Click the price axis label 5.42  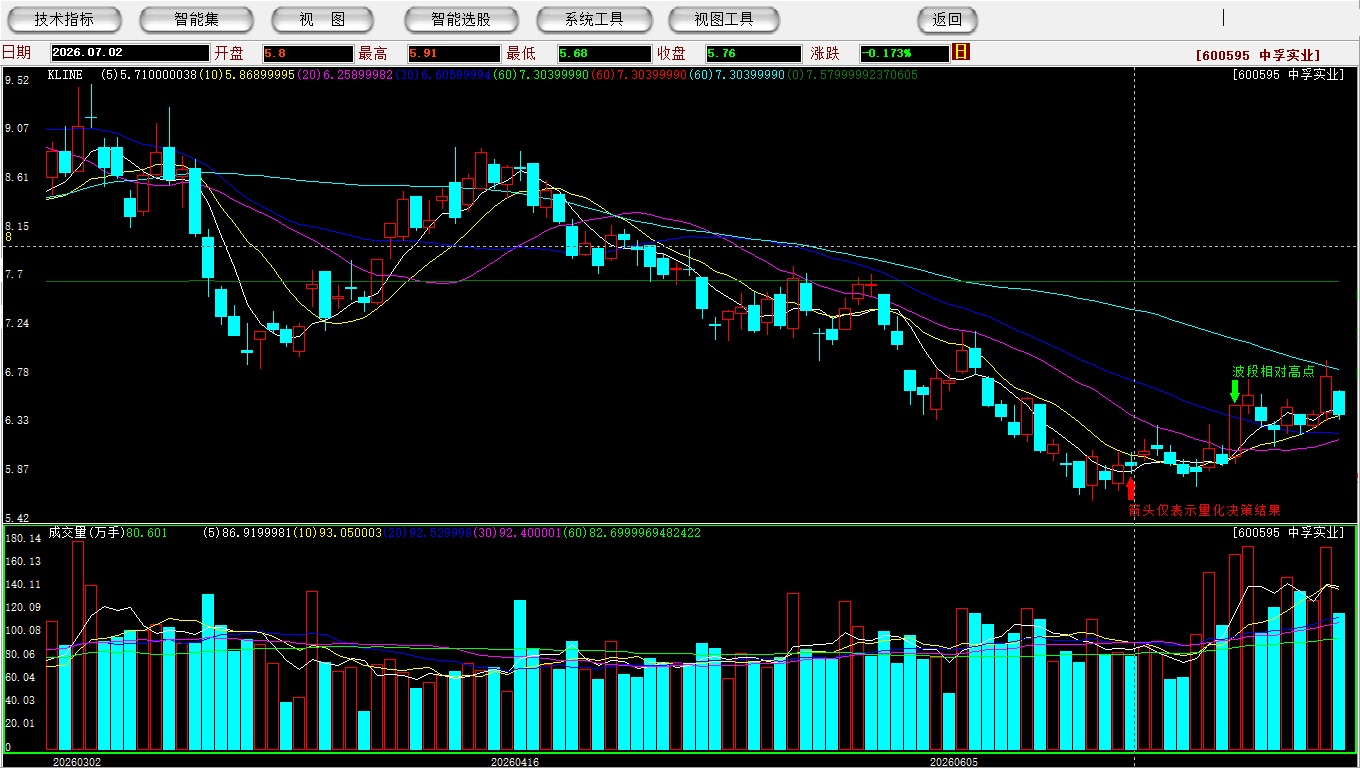(17, 518)
